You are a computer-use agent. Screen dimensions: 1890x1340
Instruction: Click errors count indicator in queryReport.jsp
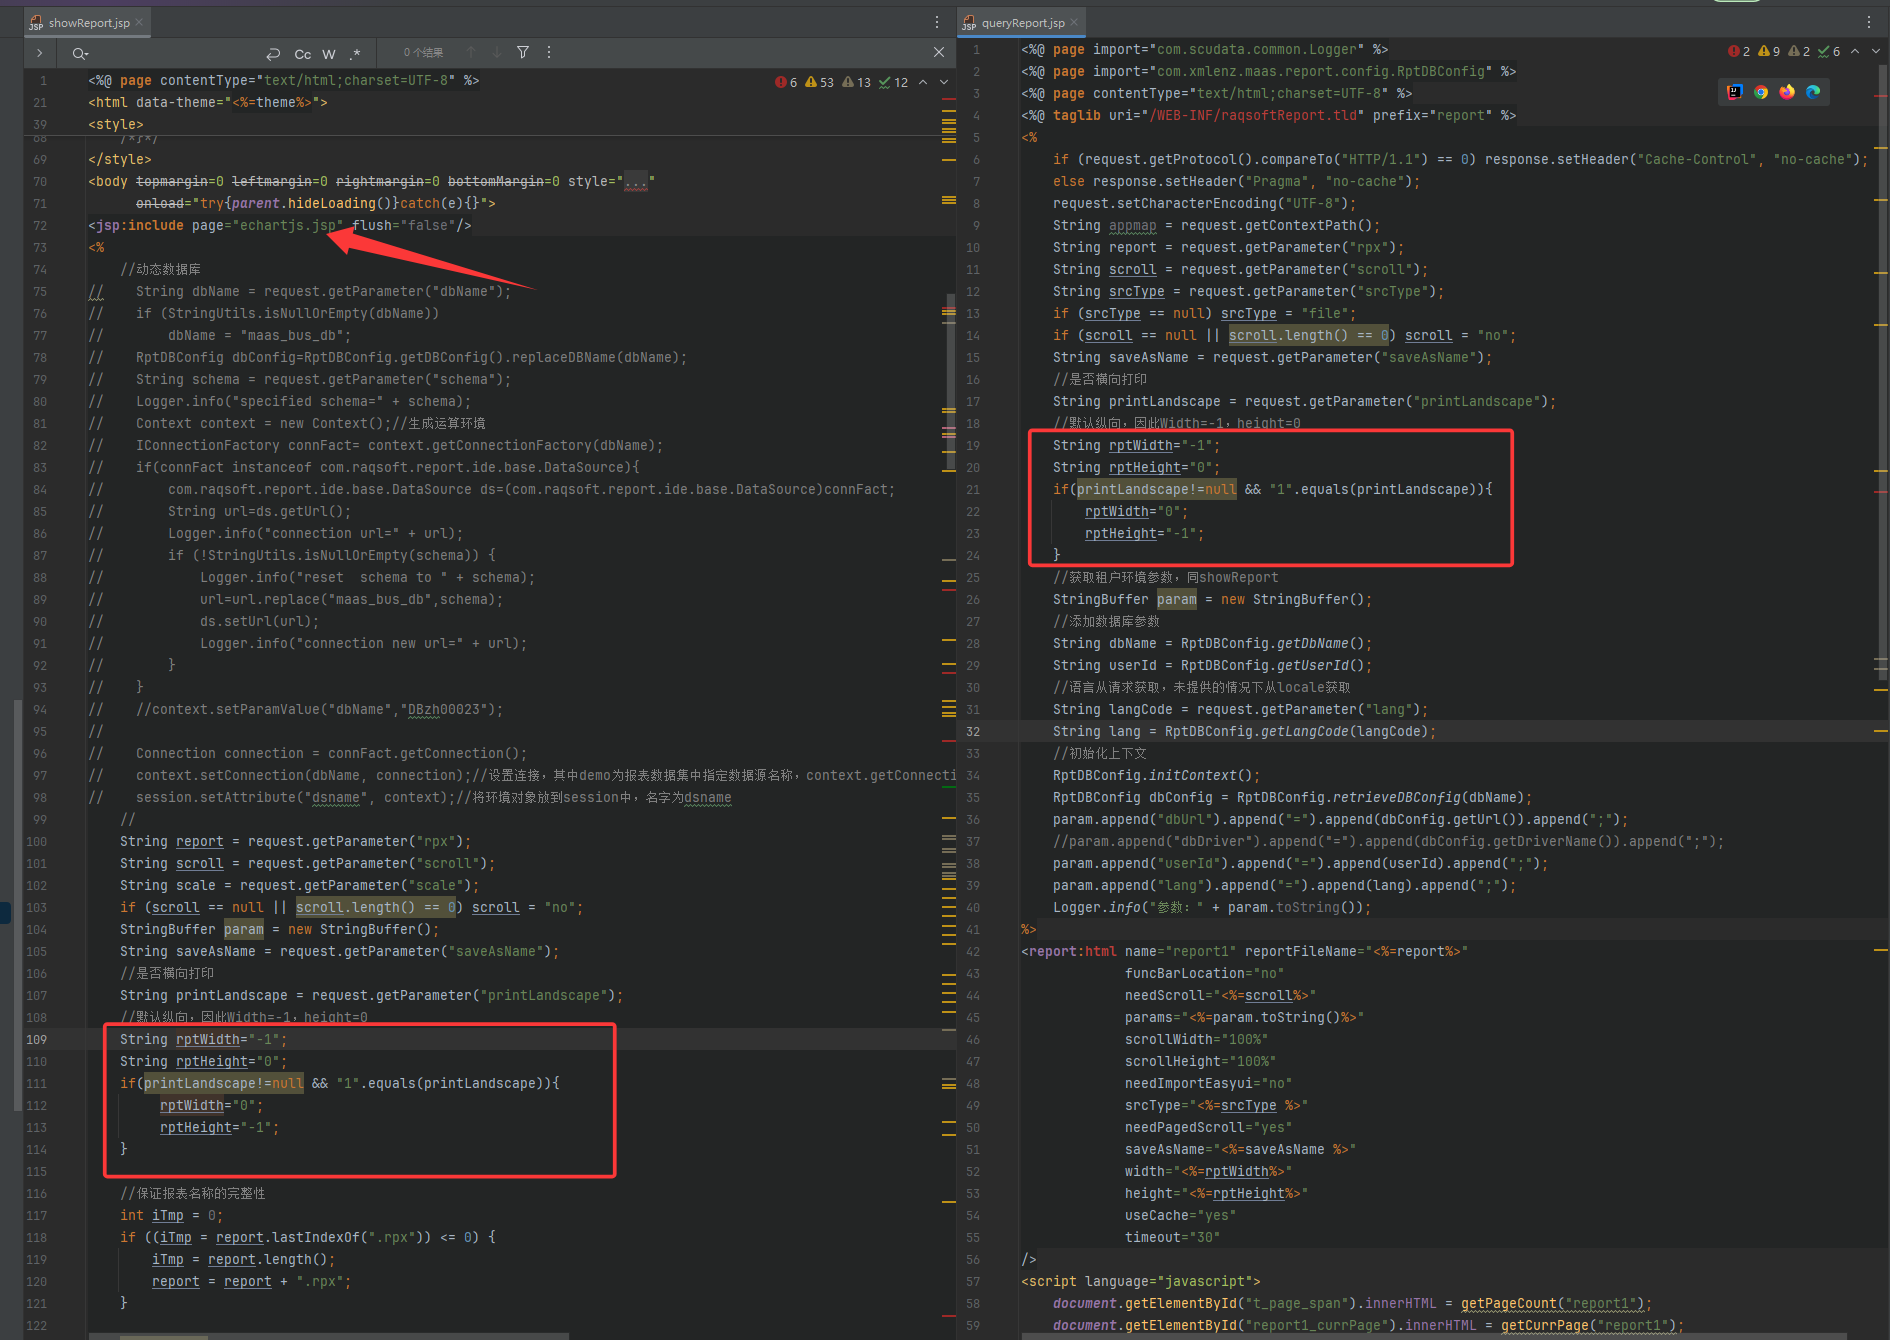pyautogui.click(x=1739, y=51)
